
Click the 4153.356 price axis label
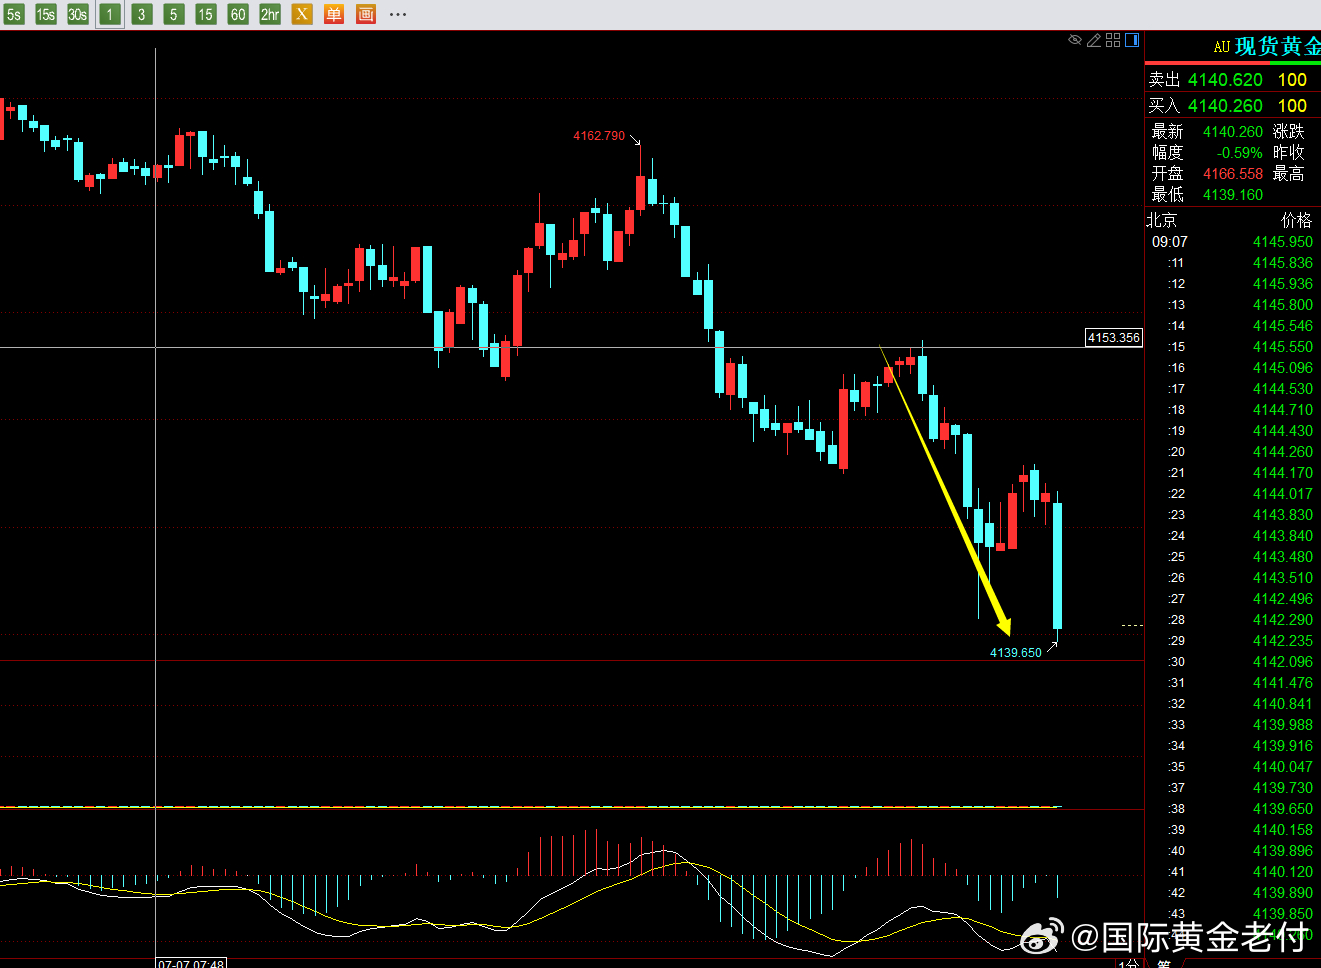click(x=1114, y=338)
